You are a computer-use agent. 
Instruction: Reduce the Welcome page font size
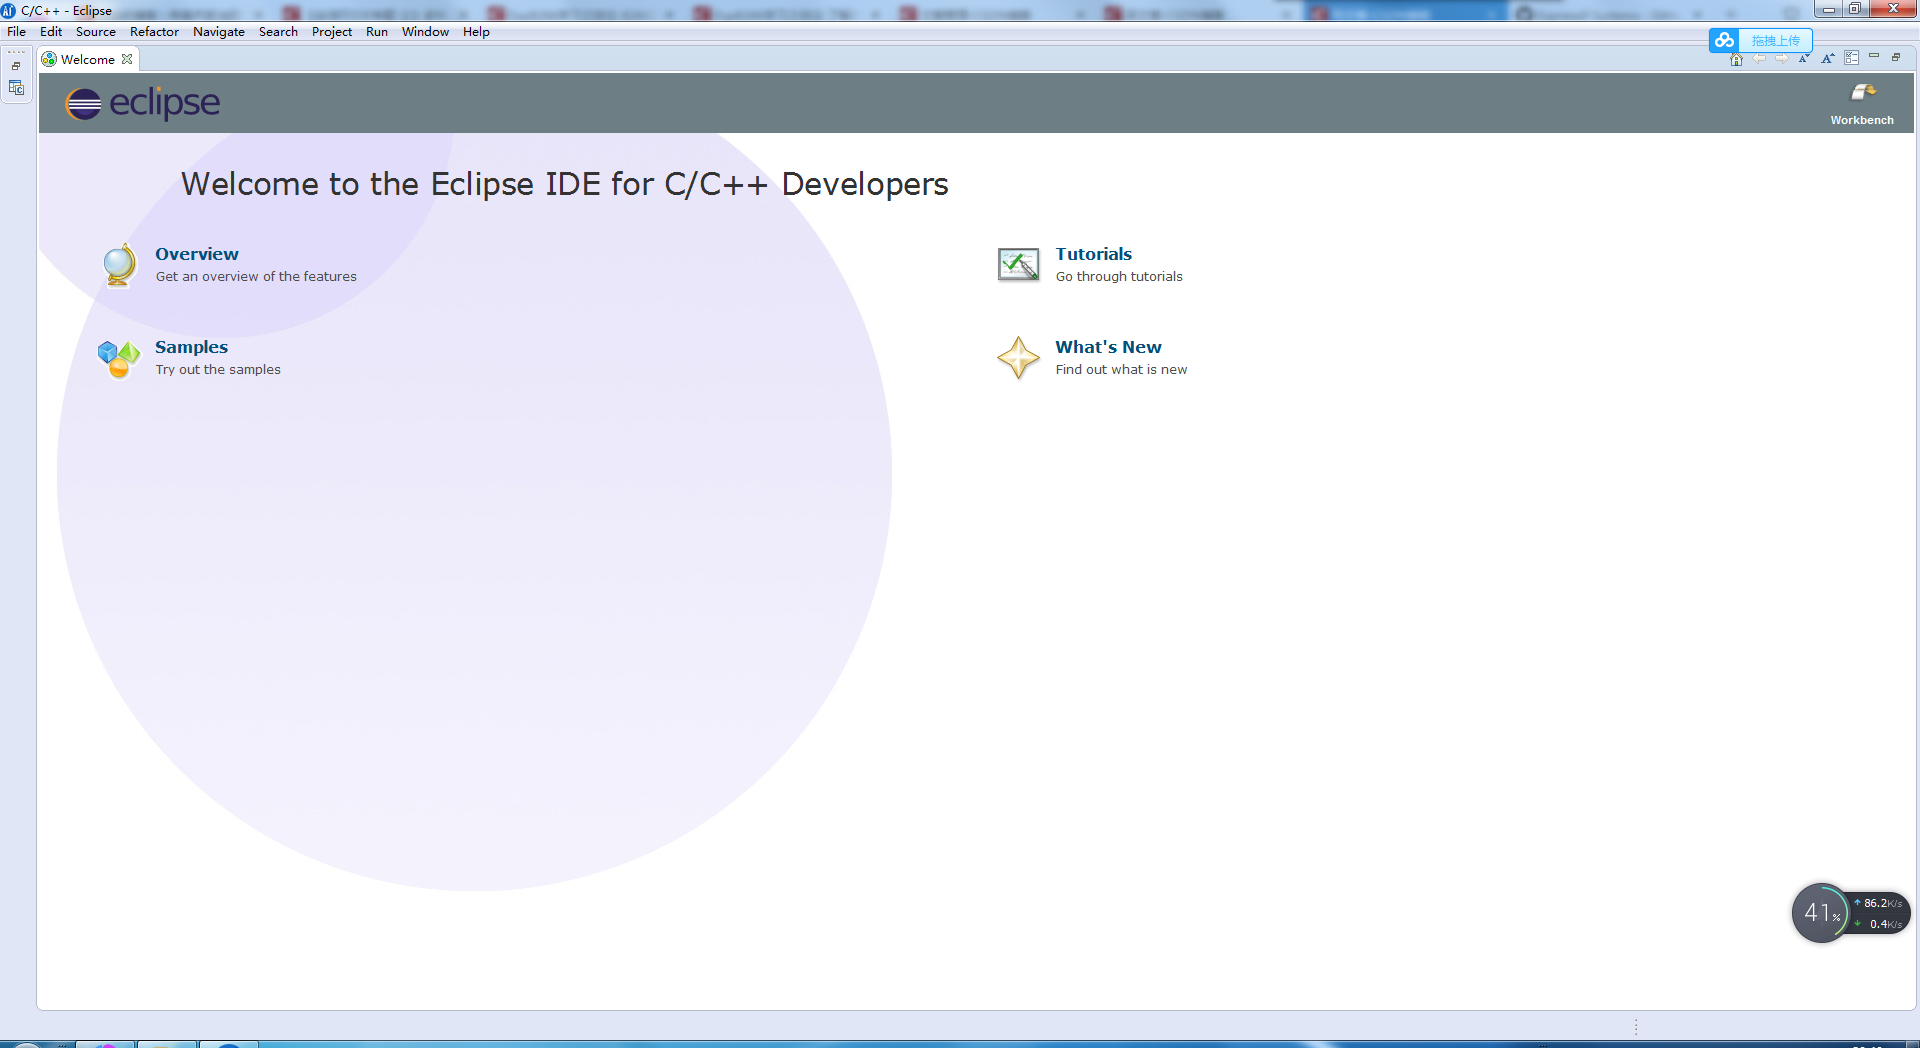(x=1804, y=59)
